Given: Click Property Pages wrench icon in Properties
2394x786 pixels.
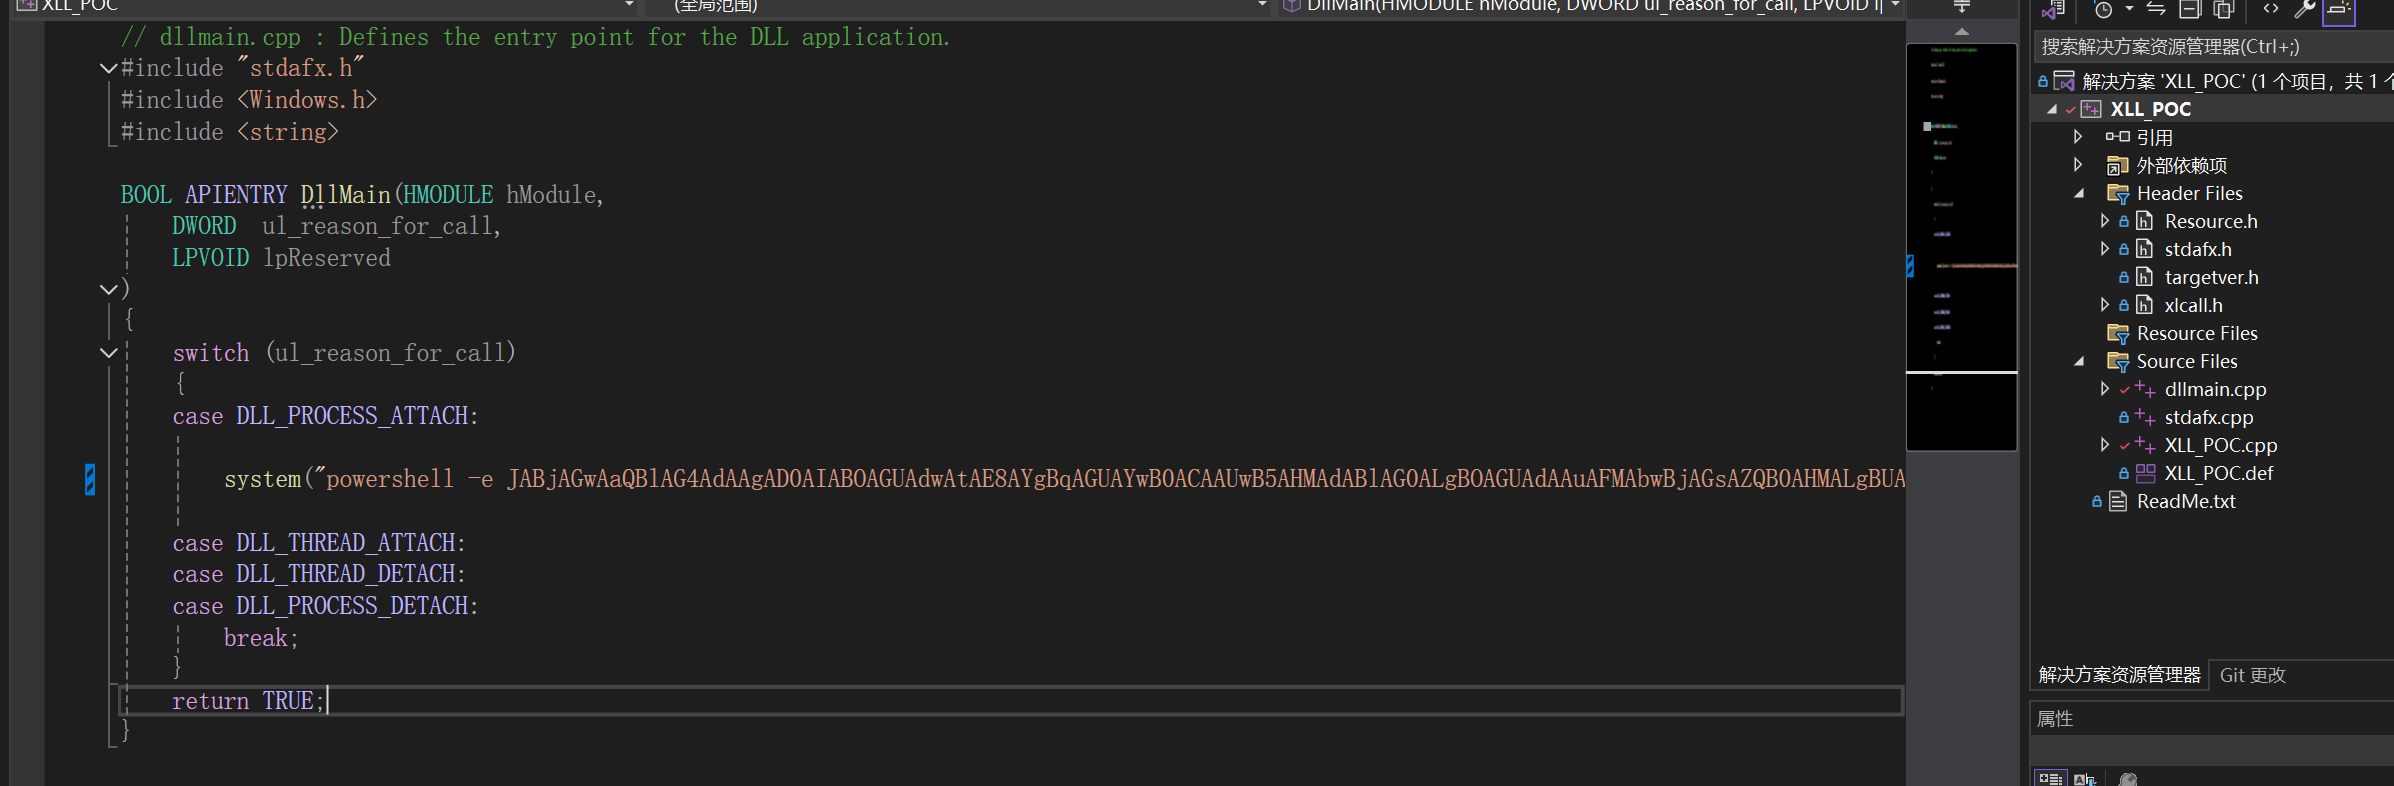Looking at the screenshot, I should coord(2127,778).
